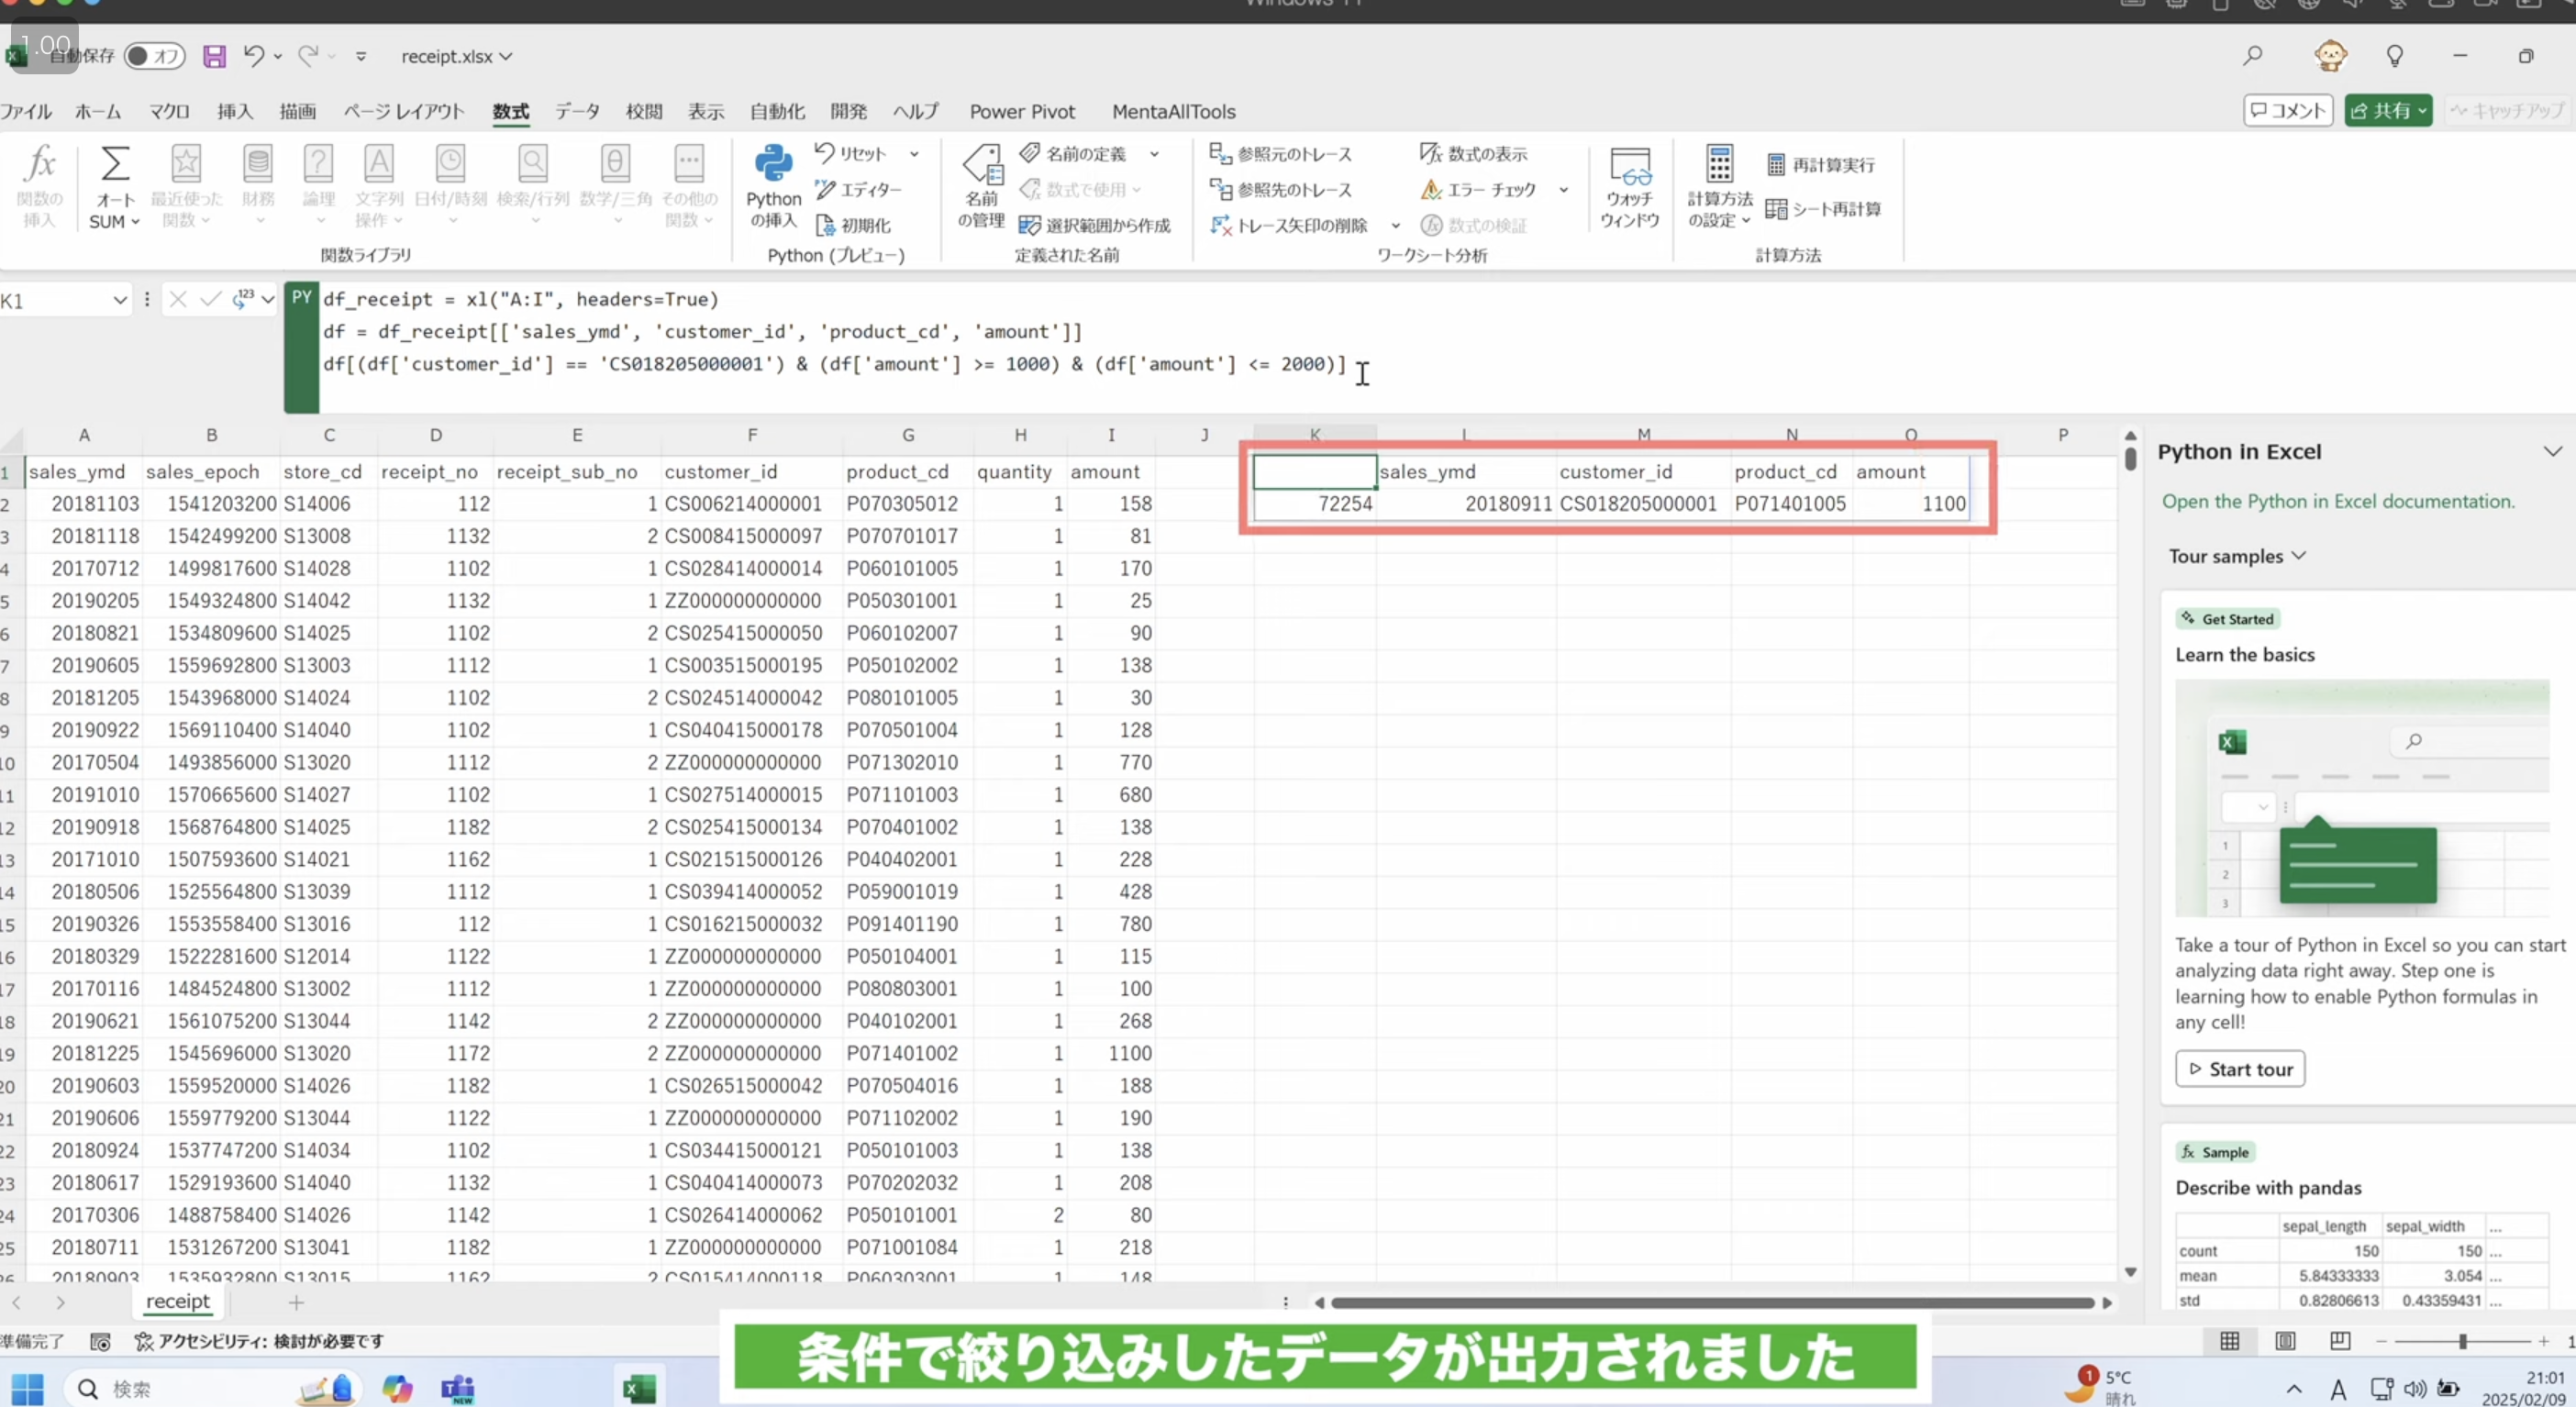
Task: Click the Start tour button
Action: (2240, 1069)
